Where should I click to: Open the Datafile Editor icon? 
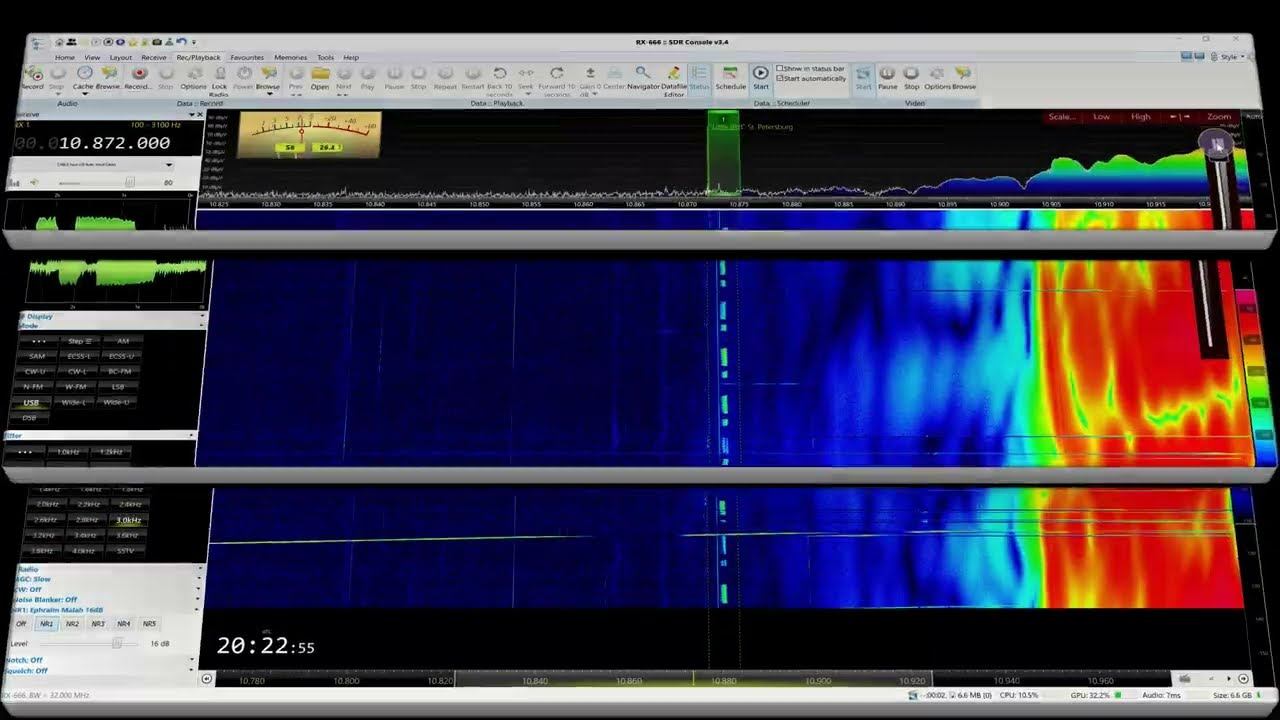click(x=674, y=73)
